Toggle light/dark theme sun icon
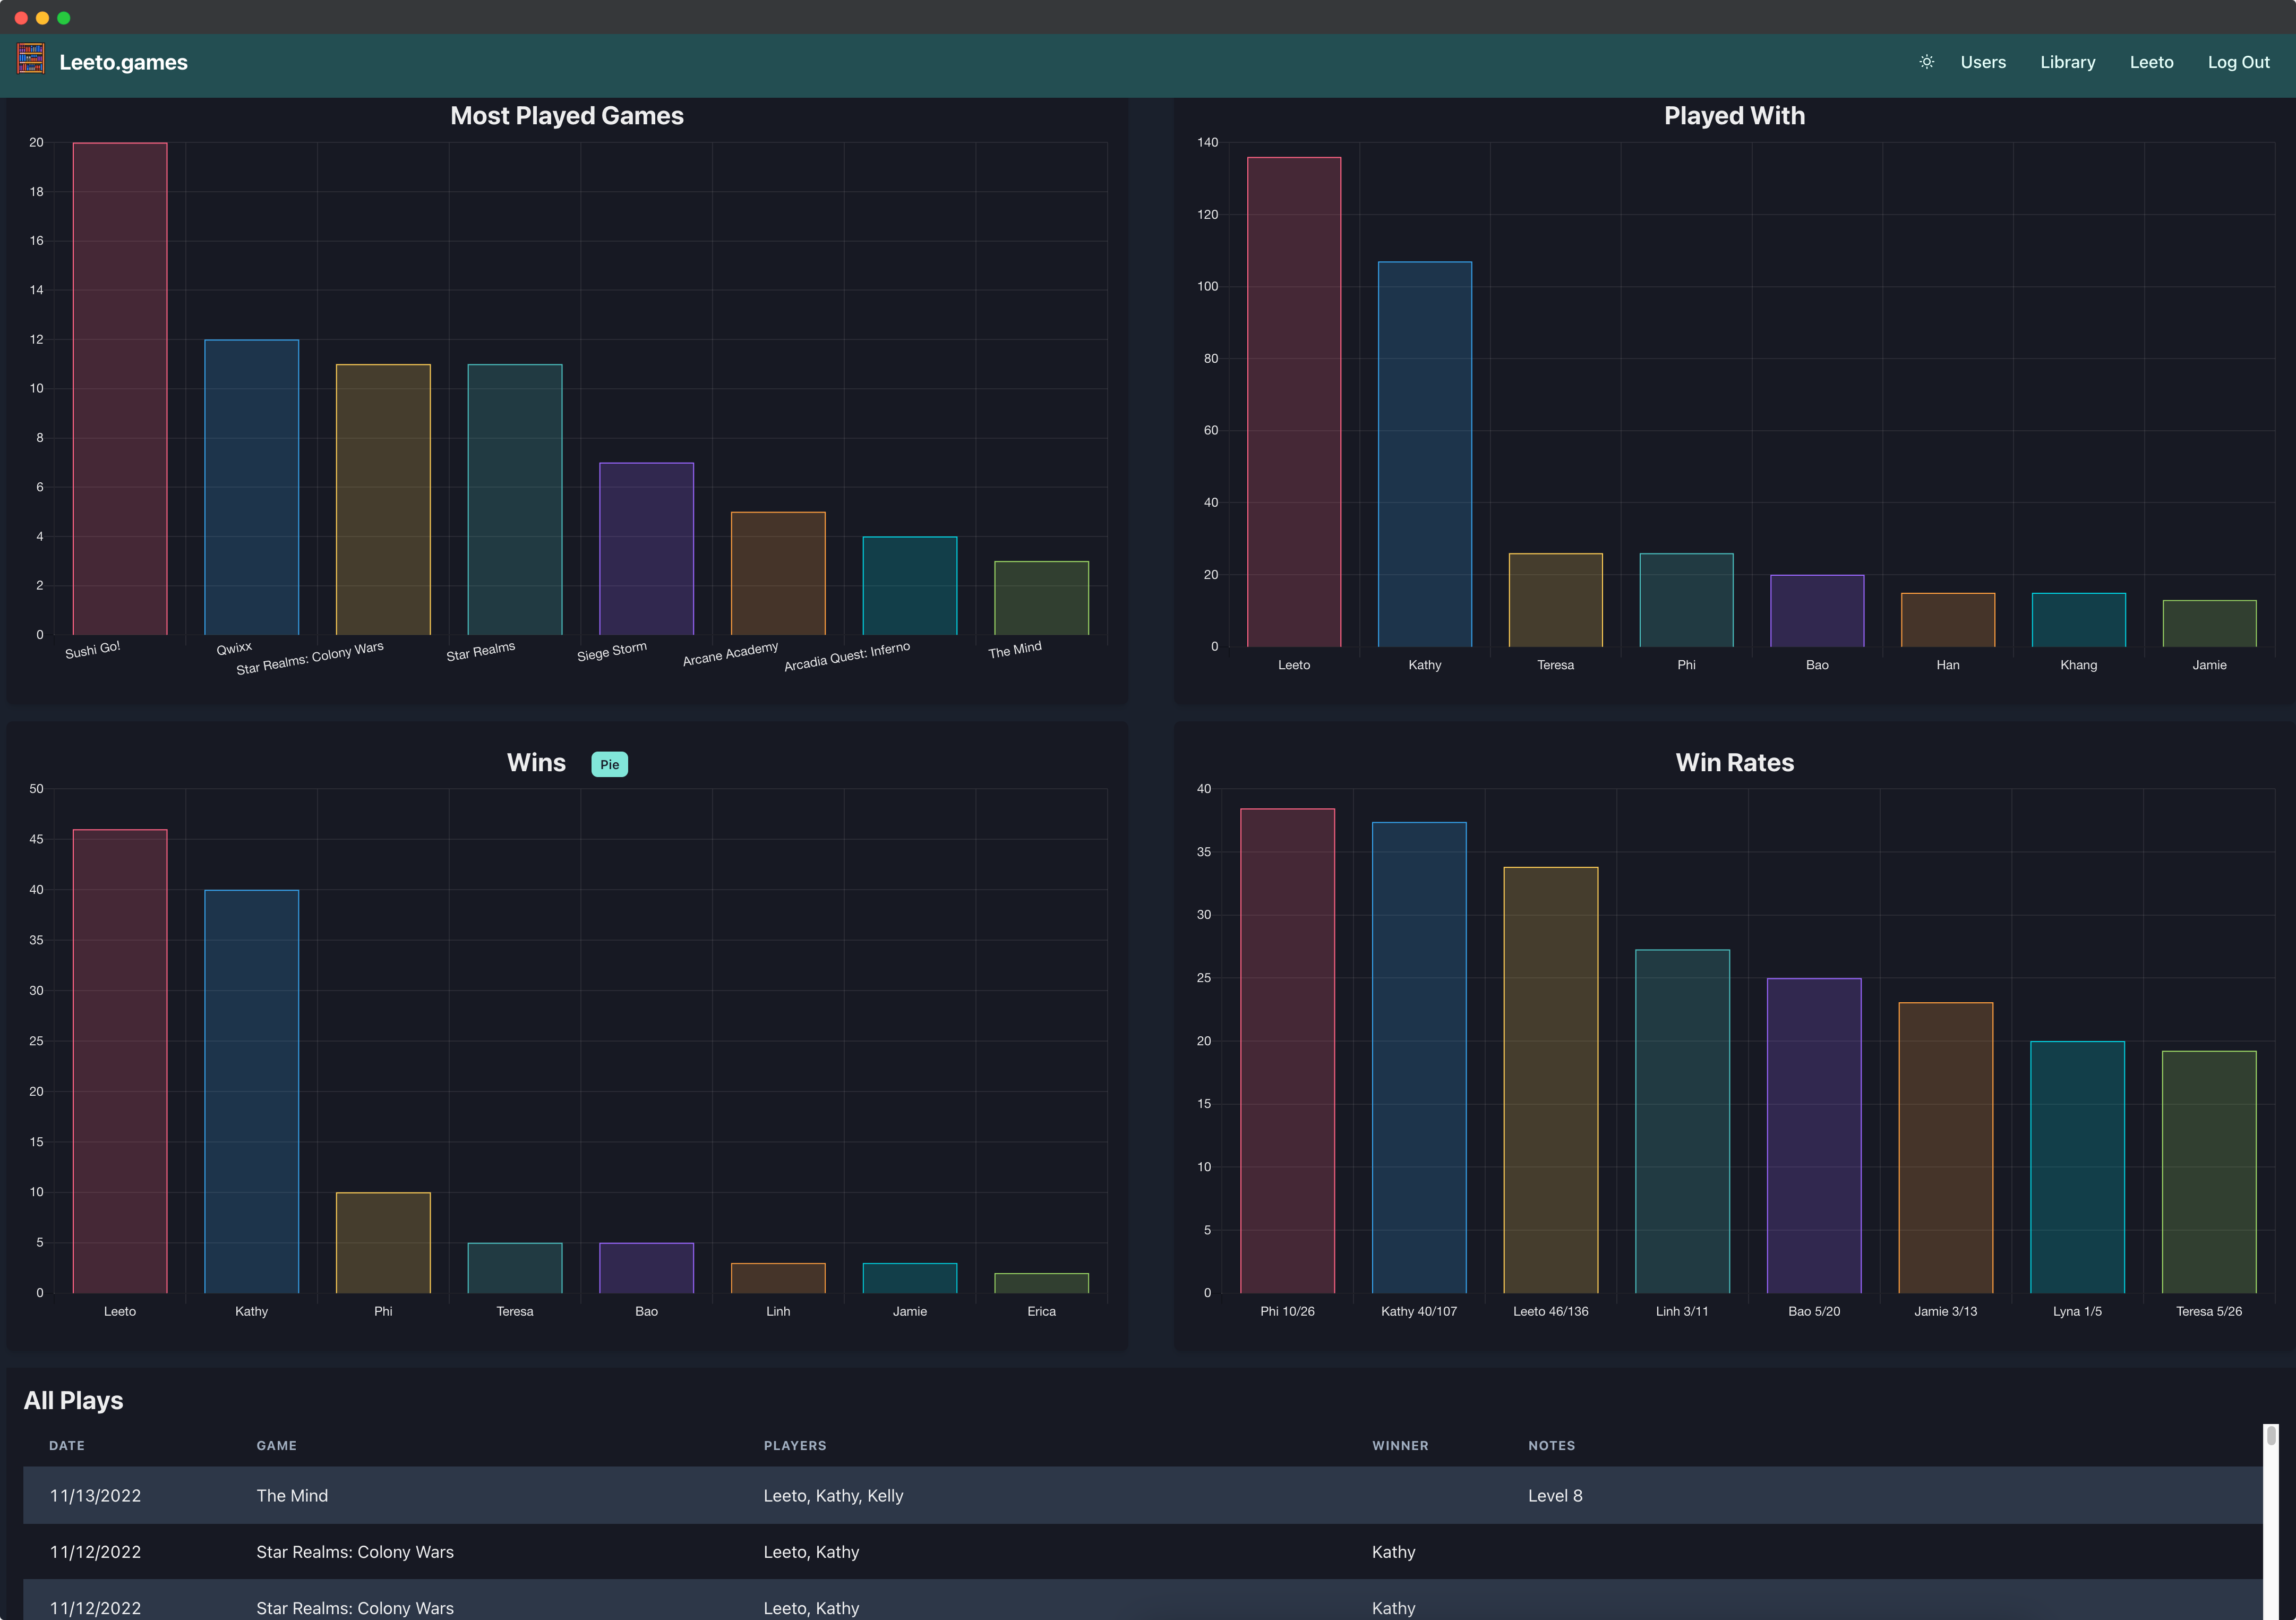Screen dimensions: 2296x1620 (x=1926, y=62)
